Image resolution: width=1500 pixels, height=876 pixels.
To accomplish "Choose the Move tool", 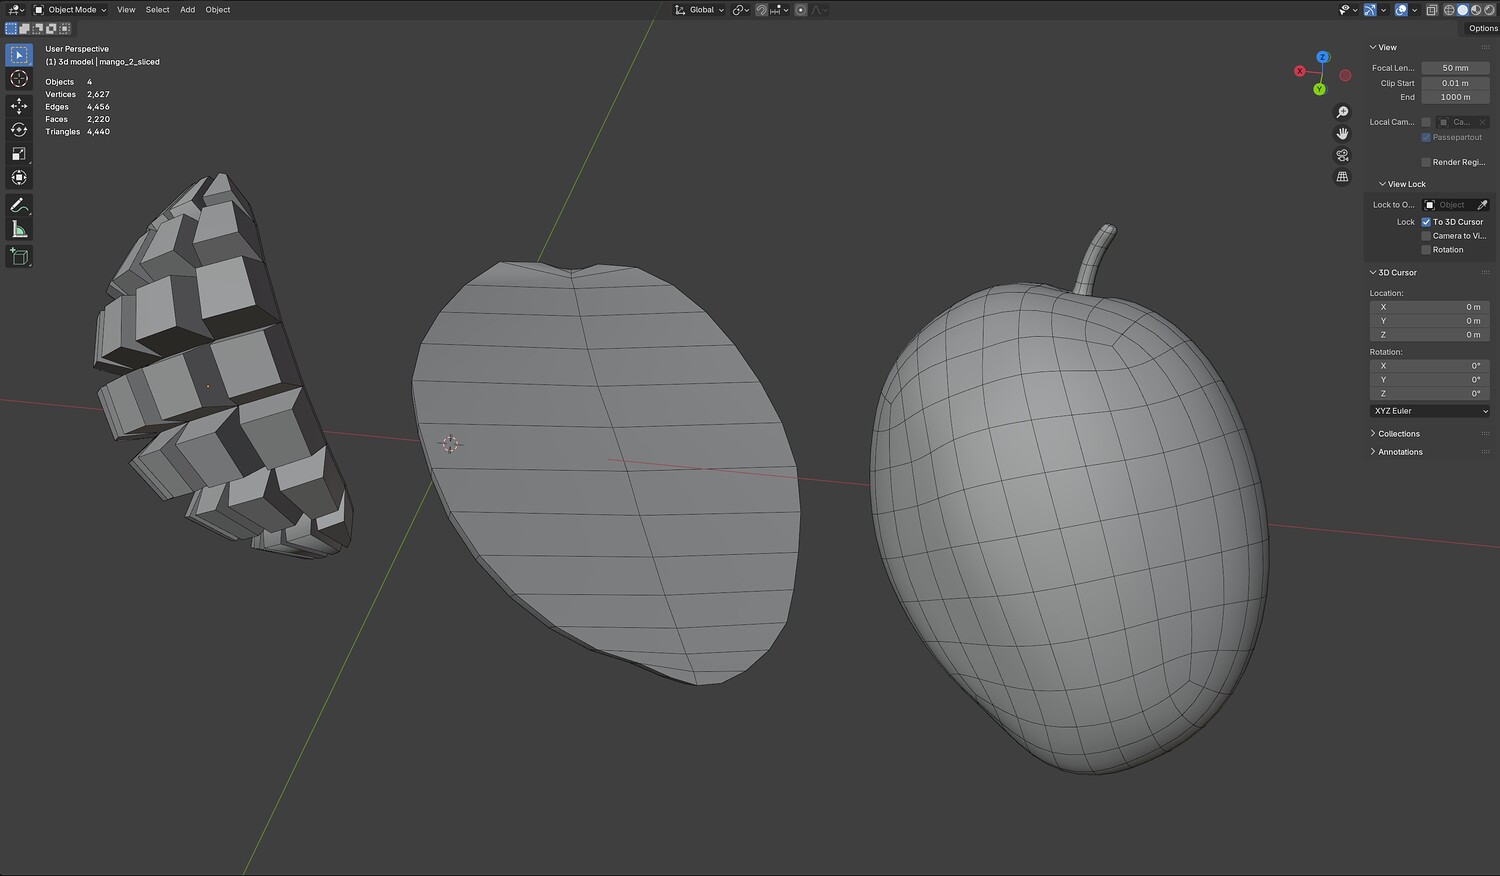I will [x=19, y=106].
